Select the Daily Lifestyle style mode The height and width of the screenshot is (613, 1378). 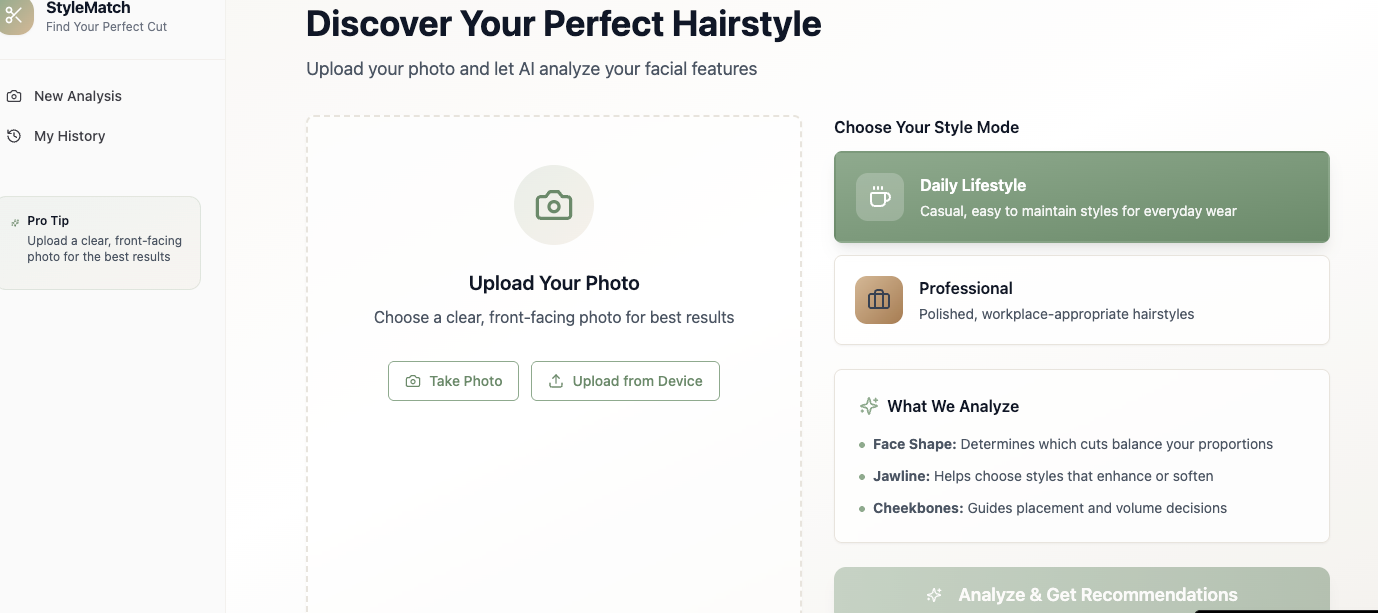point(1082,197)
